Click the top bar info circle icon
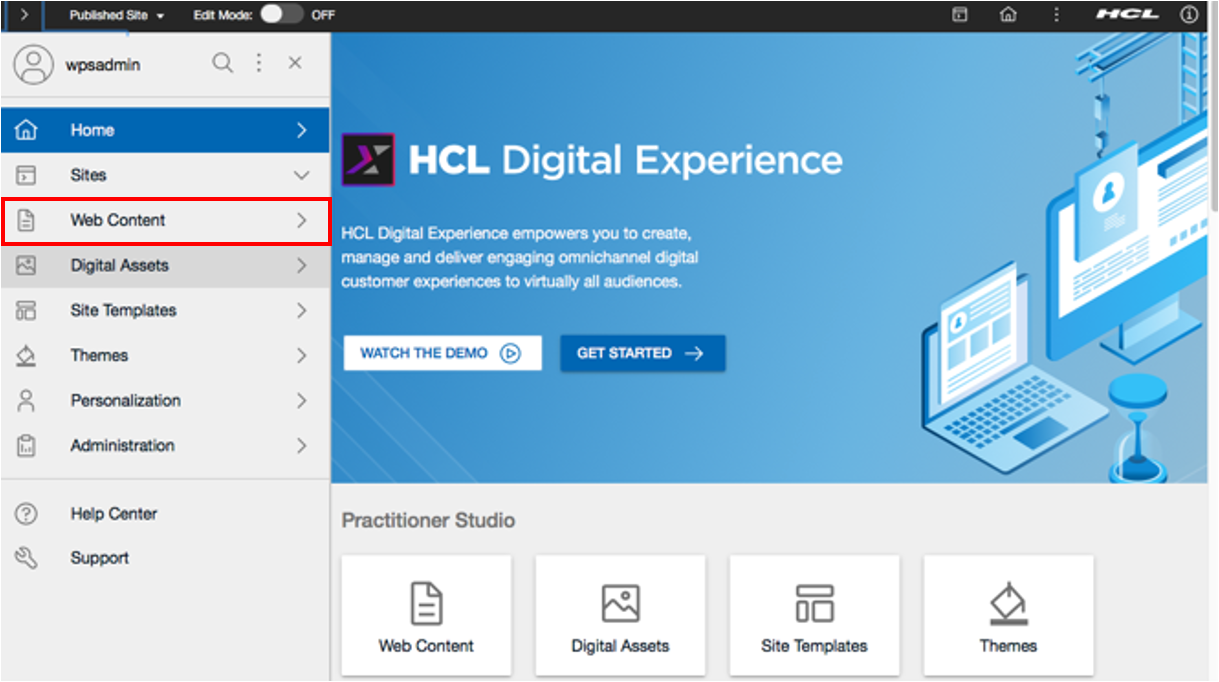Screen dimensions: 1219x682 [x=1189, y=15]
